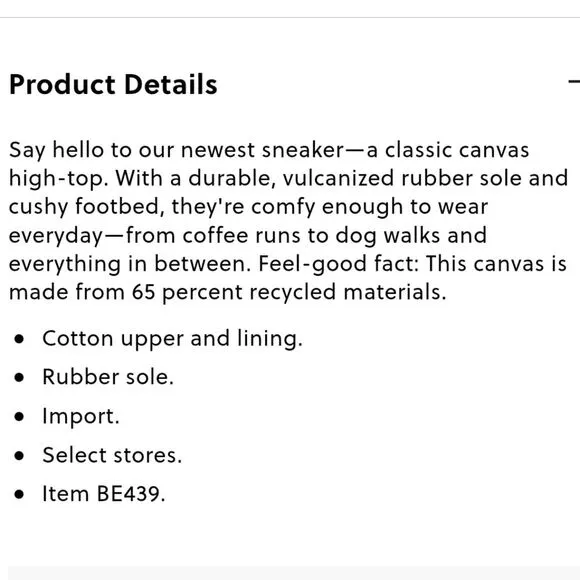Viewport: 580px width, 580px height.
Task: Click the bullet dot beside Item BE439
Action: (19, 494)
